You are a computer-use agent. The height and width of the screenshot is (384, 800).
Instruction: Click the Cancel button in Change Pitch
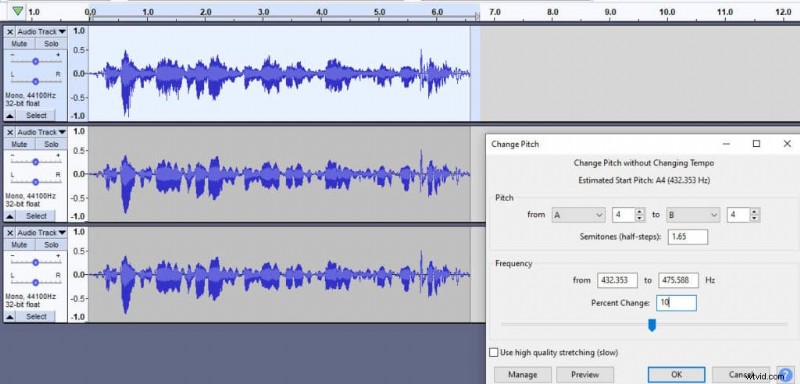pyautogui.click(x=740, y=375)
